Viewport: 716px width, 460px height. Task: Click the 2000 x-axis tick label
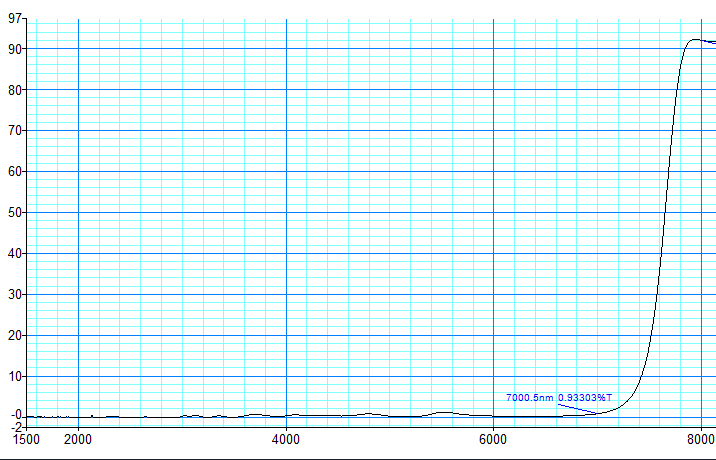point(78,437)
